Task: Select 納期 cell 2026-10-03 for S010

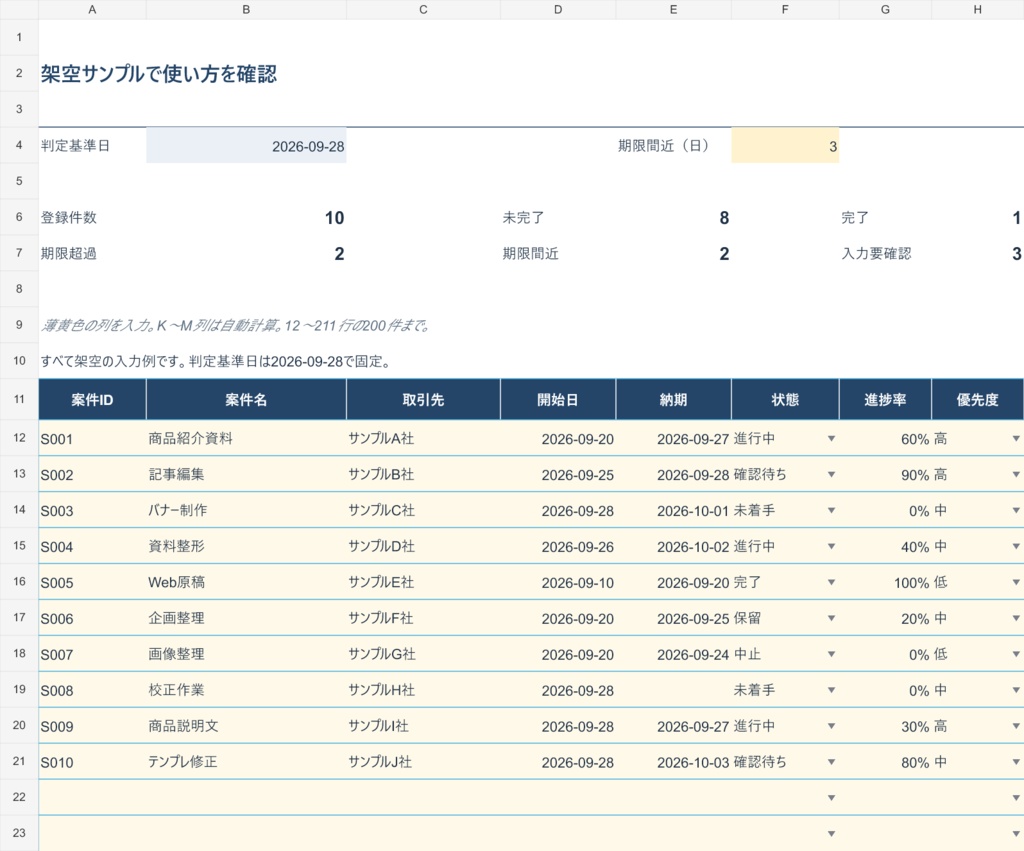Action: (x=673, y=762)
